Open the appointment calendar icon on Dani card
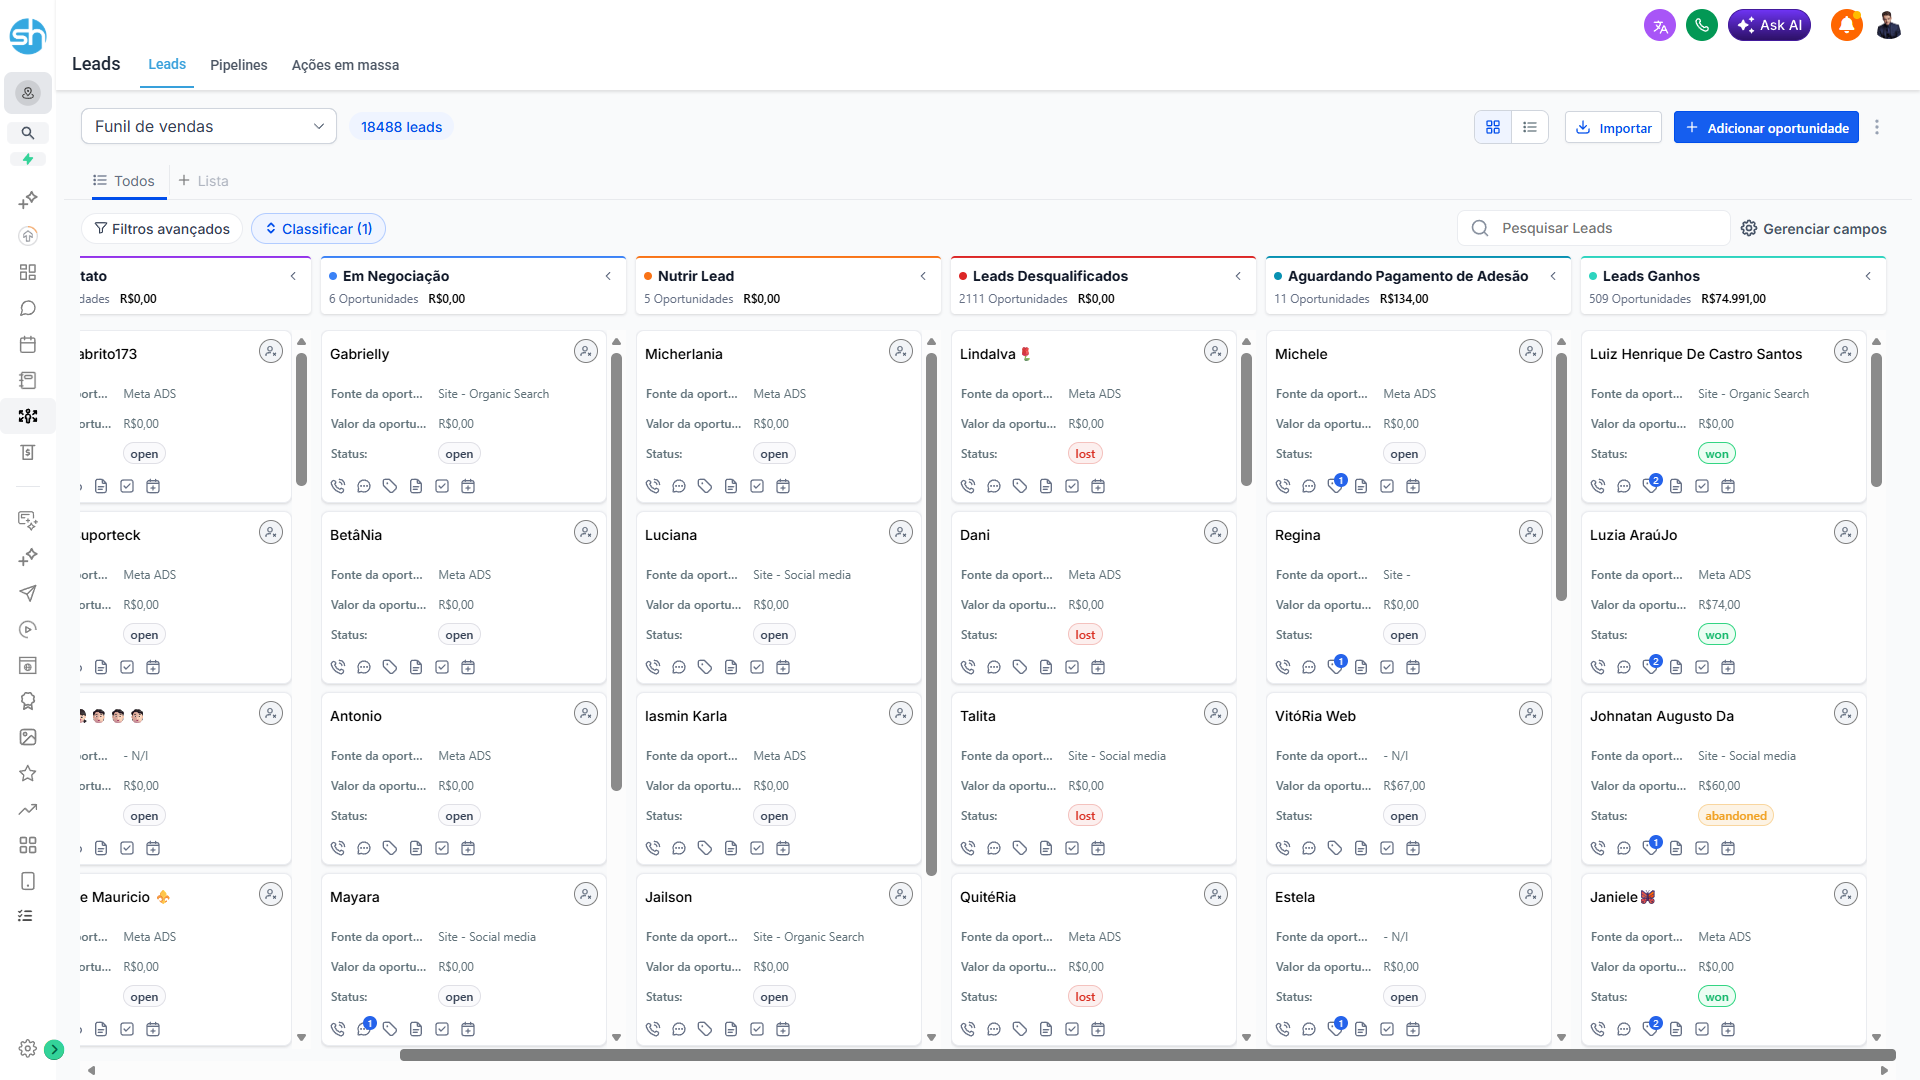The image size is (1920, 1080). pyautogui.click(x=1098, y=667)
